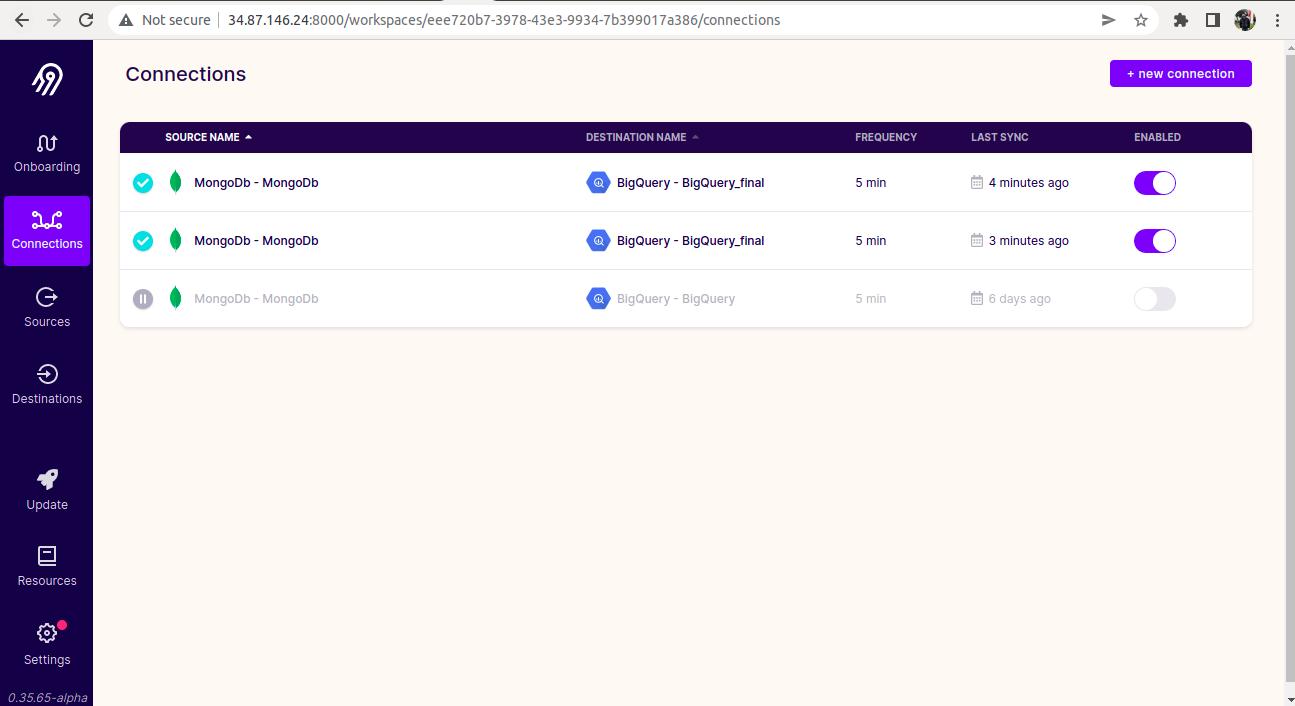The height and width of the screenshot is (706, 1295).
Task: Open the Onboarding page
Action: 47,154
